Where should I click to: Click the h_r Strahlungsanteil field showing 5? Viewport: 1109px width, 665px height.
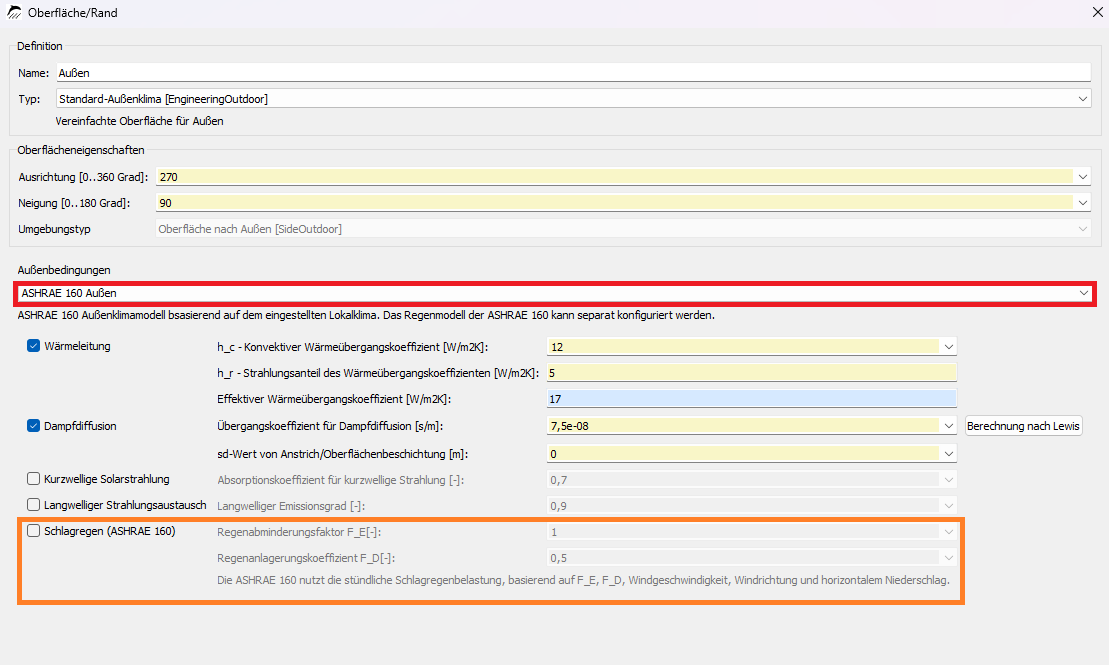752,373
